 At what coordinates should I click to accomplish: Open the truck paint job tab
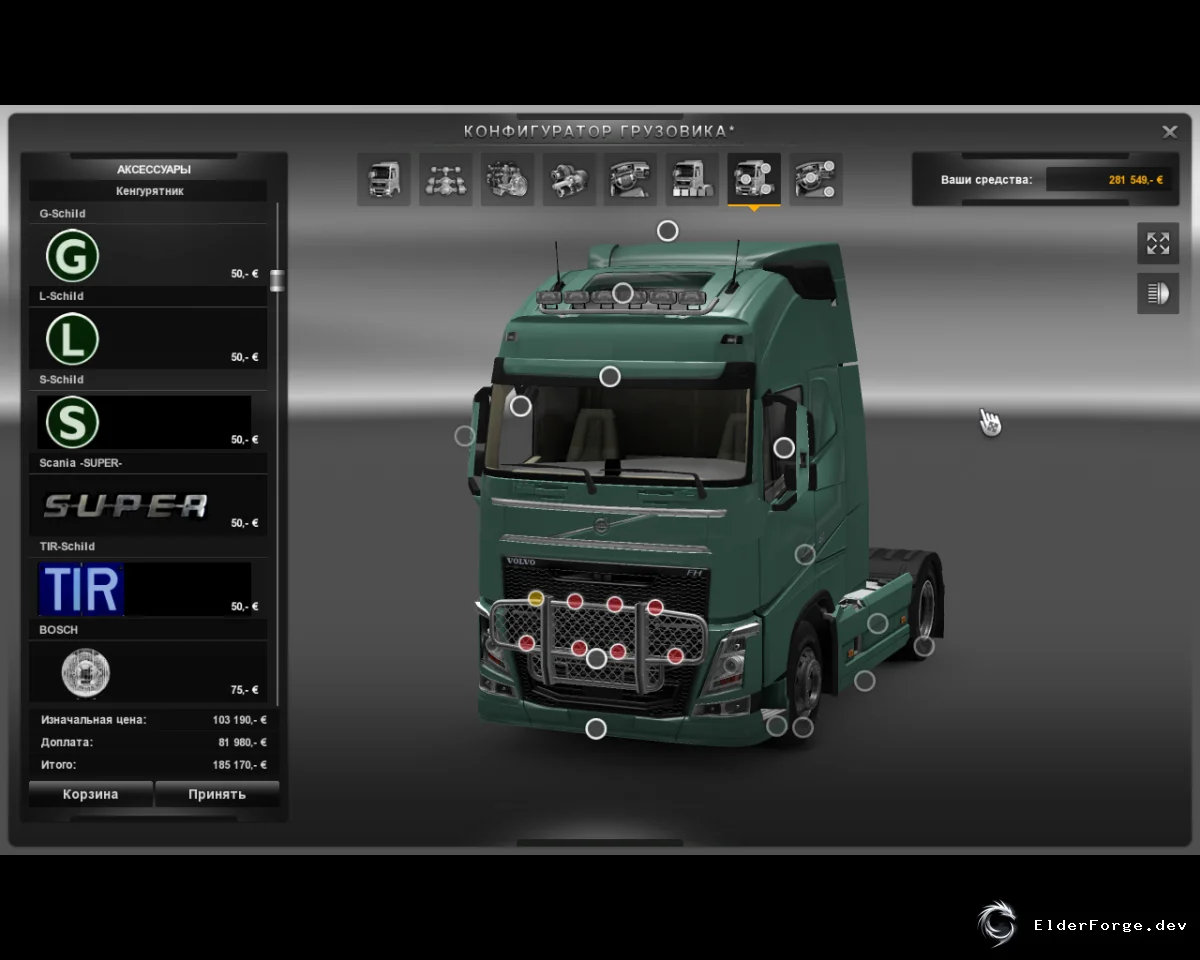(x=692, y=180)
